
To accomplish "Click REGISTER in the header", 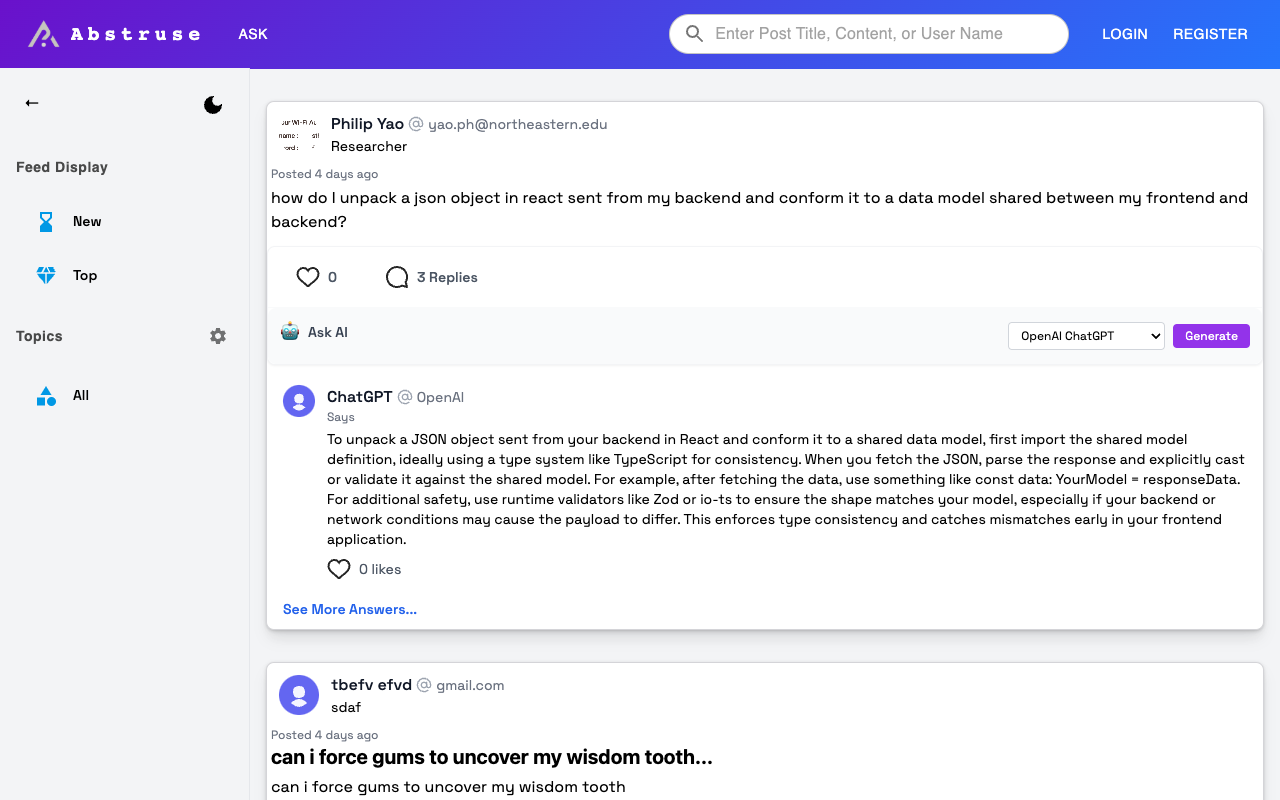I will [1210, 33].
